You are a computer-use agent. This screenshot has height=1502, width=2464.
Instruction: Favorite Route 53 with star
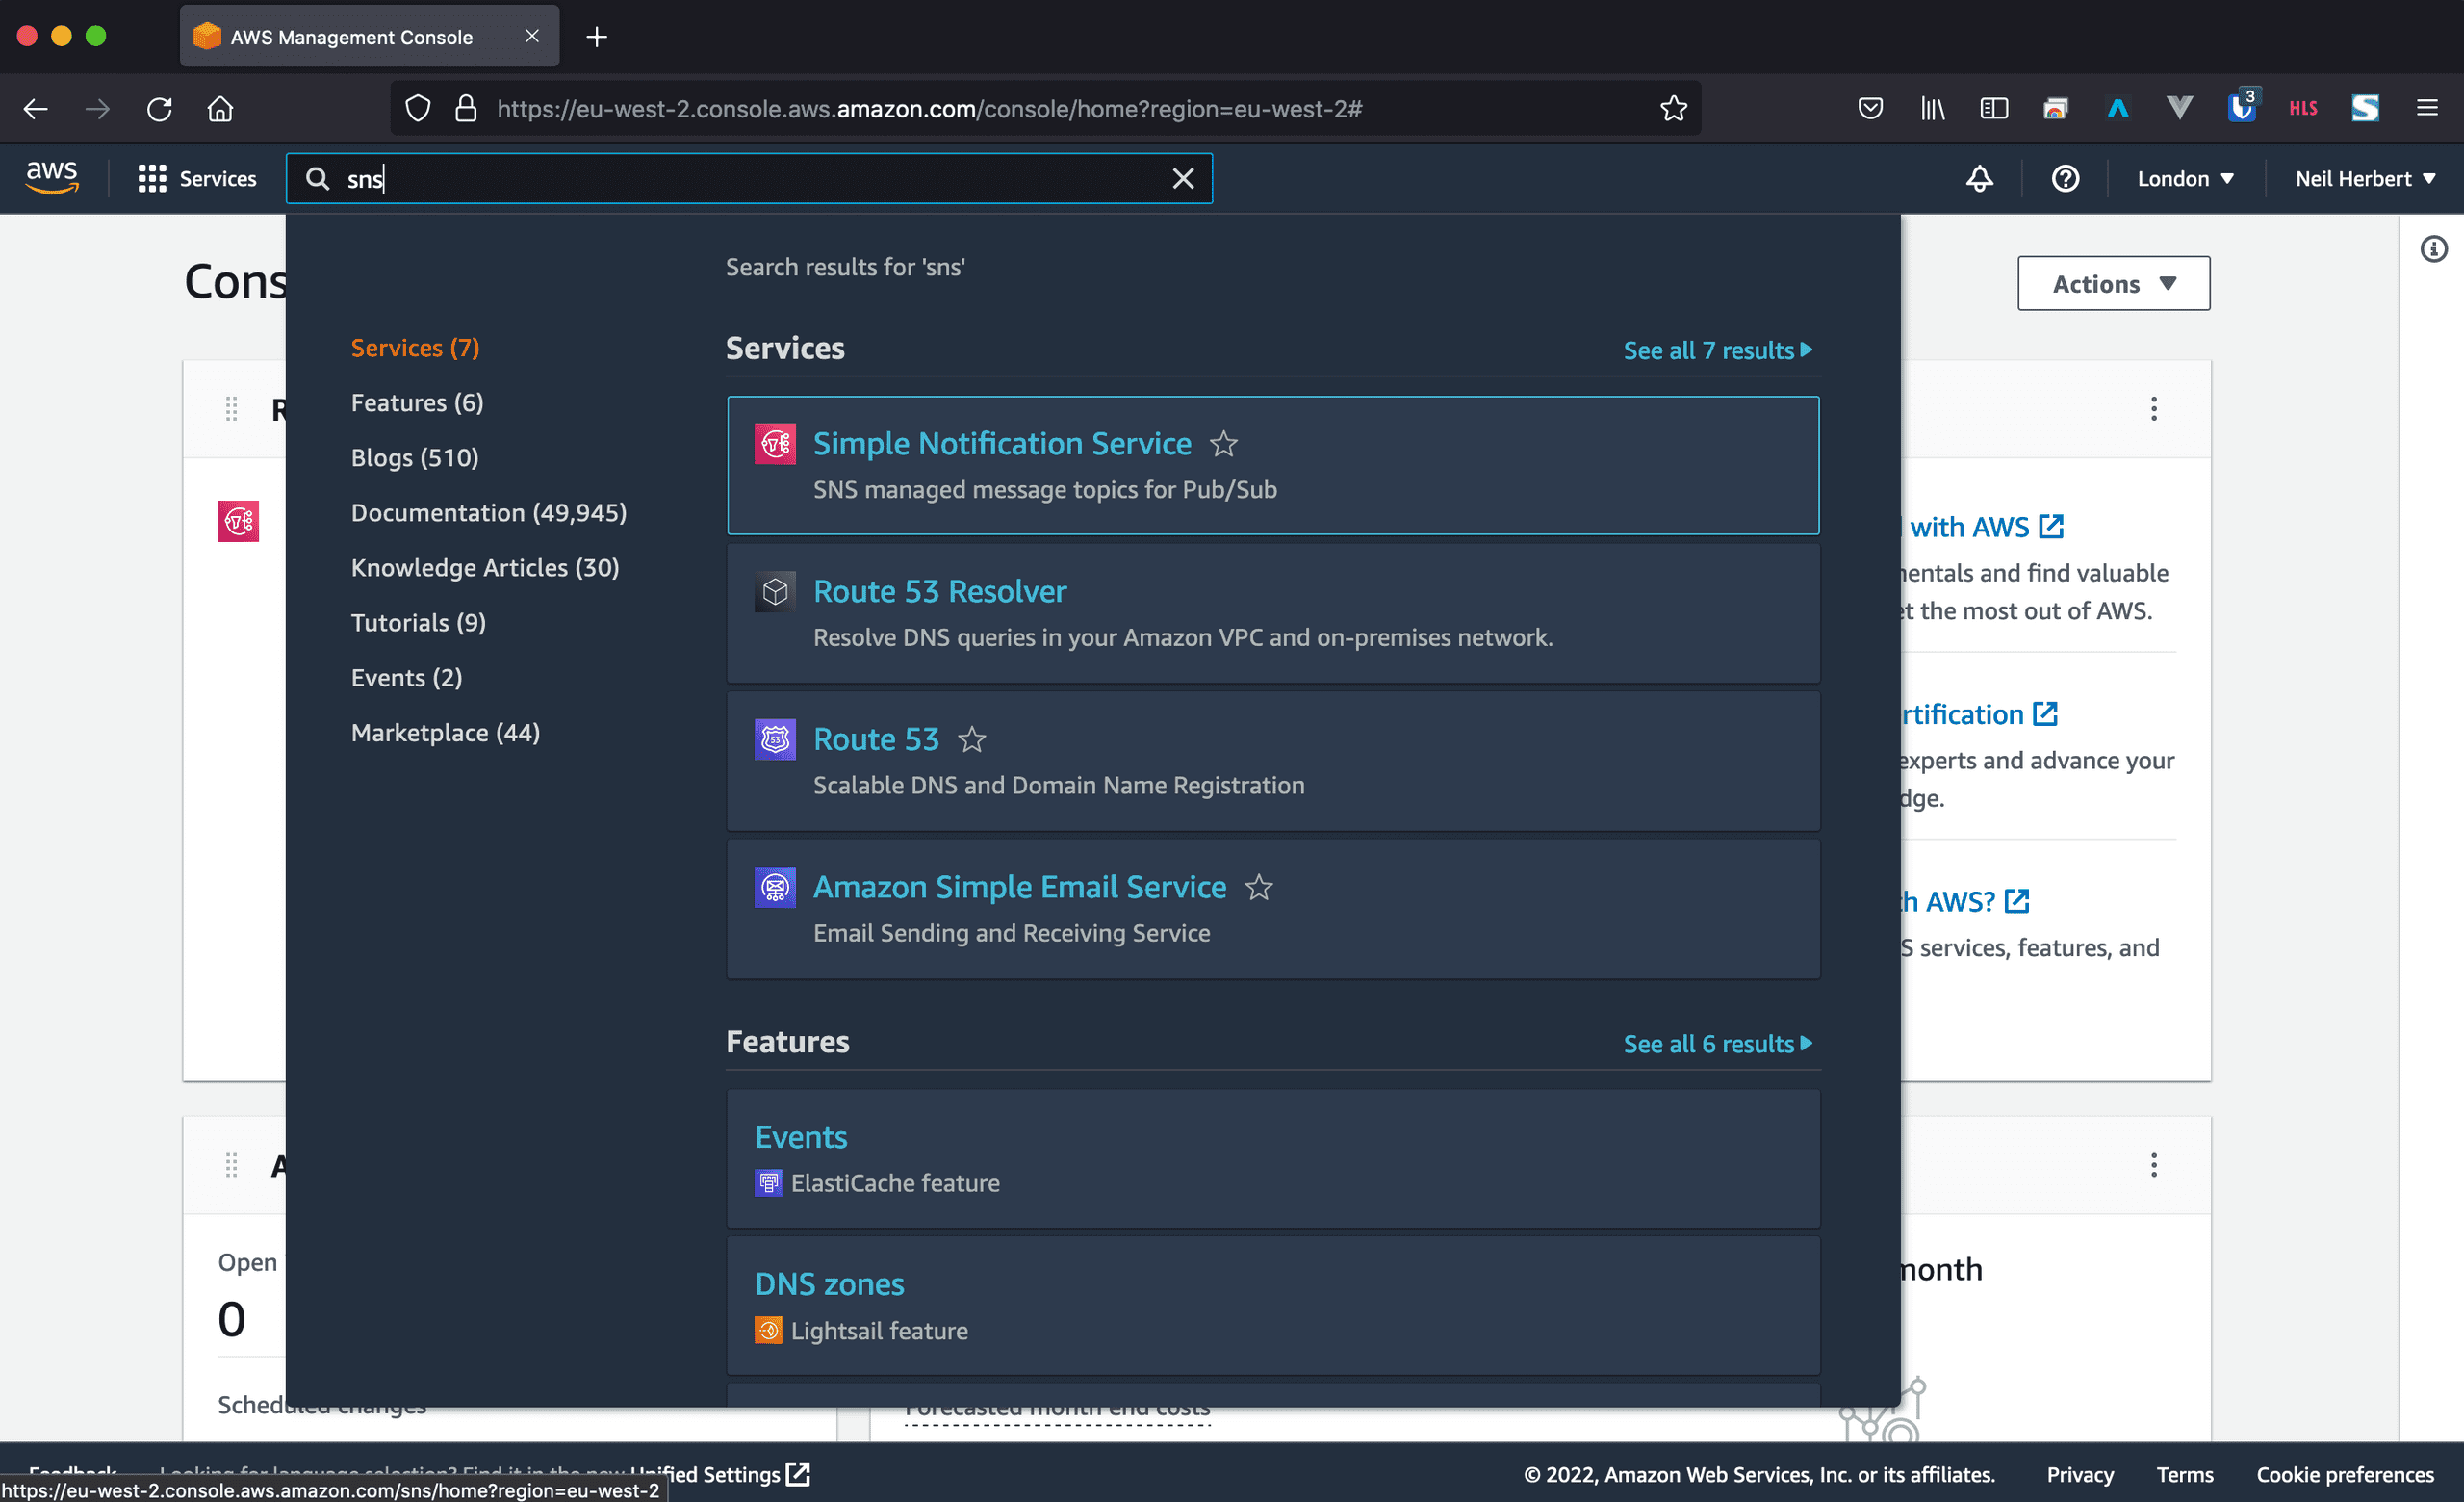coord(971,739)
